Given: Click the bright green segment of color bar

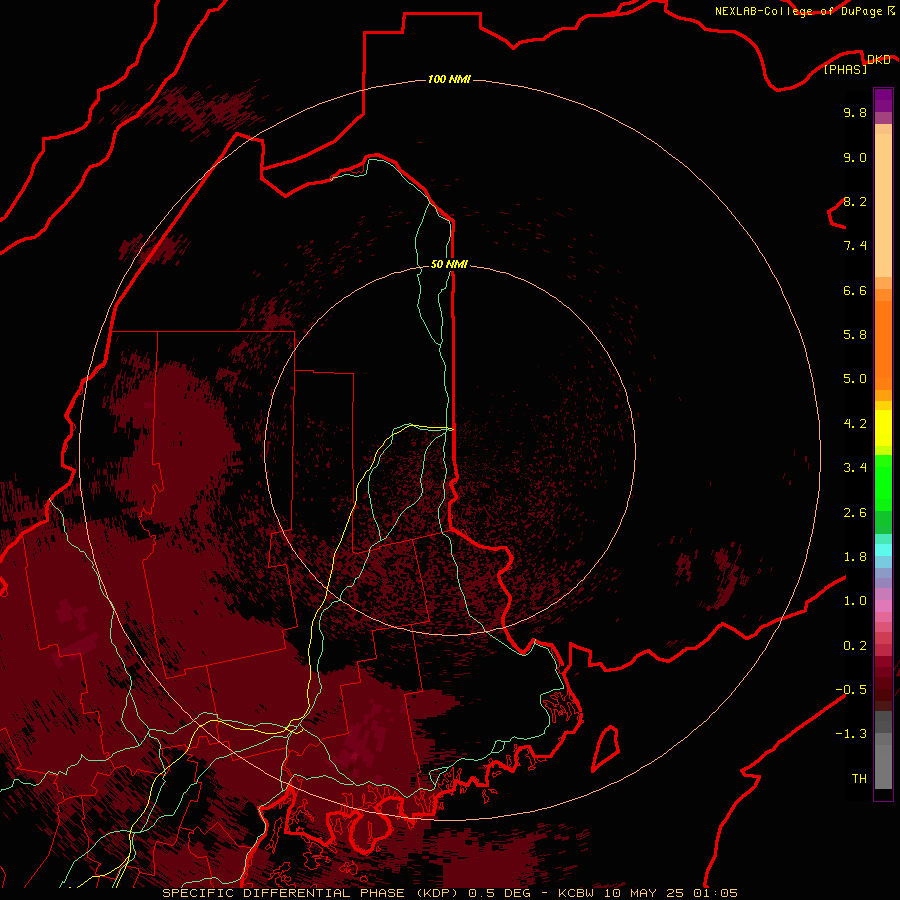Looking at the screenshot, I should click(x=883, y=483).
